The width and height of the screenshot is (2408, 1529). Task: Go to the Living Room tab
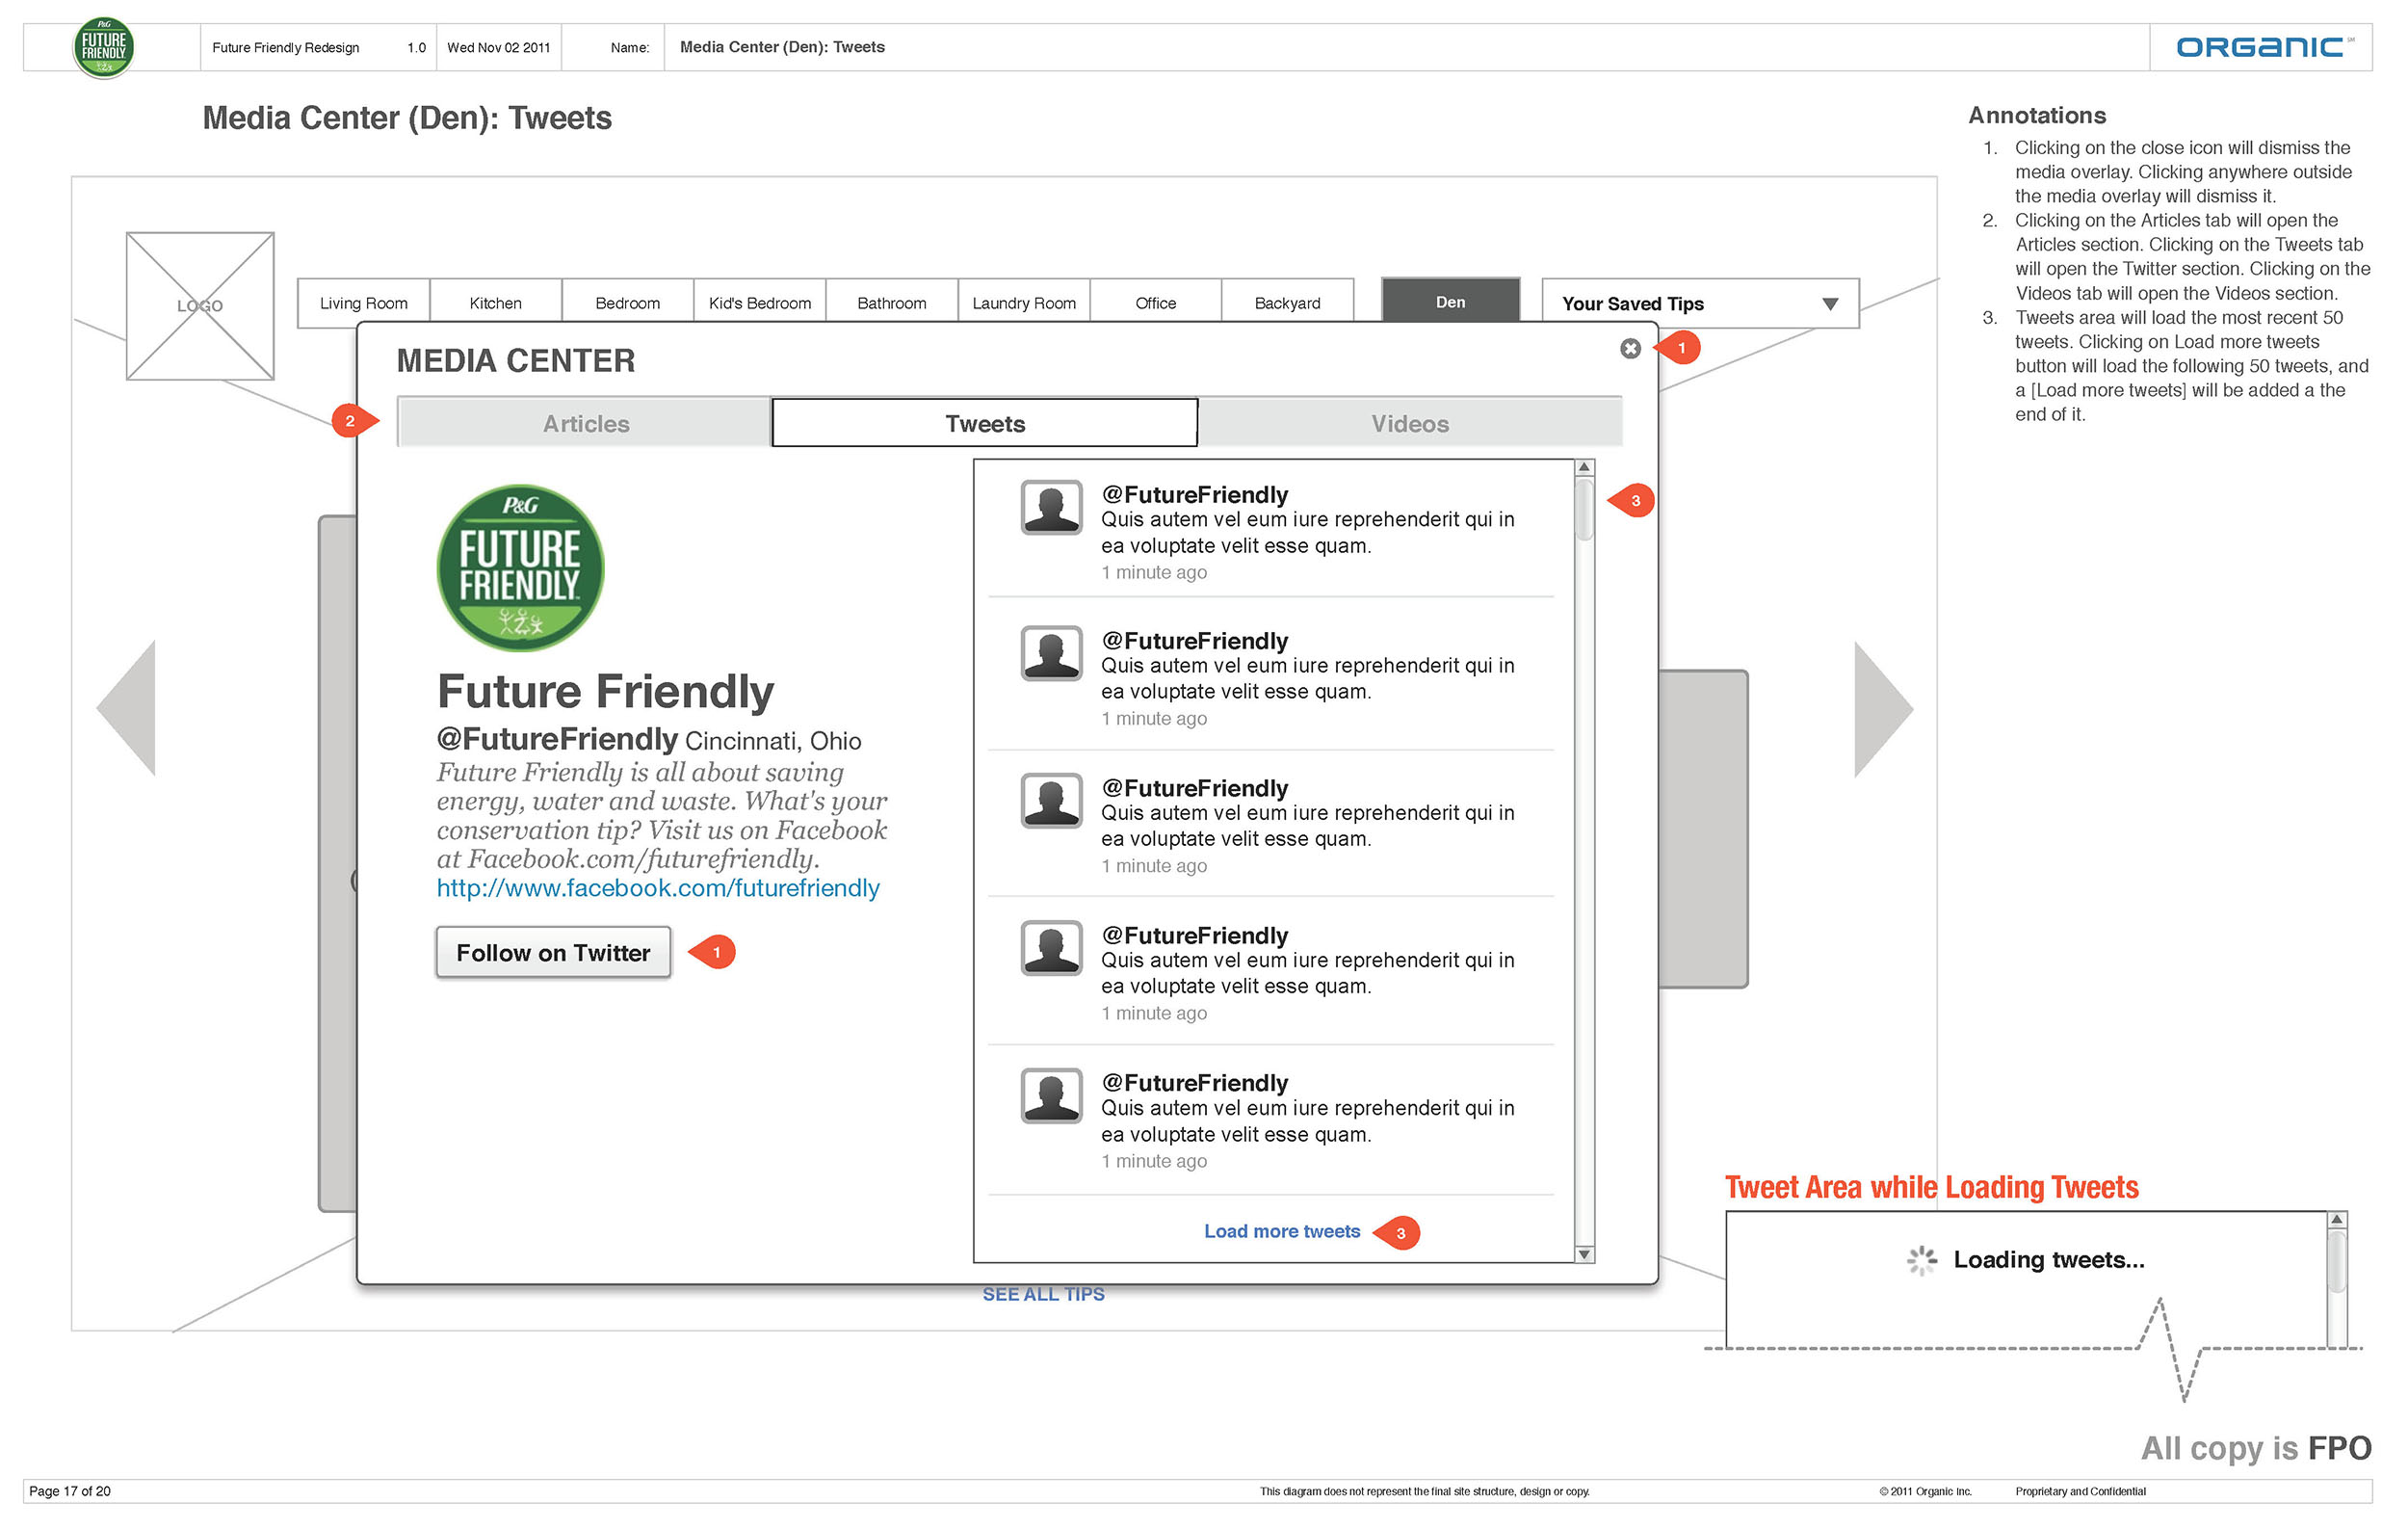click(x=364, y=303)
